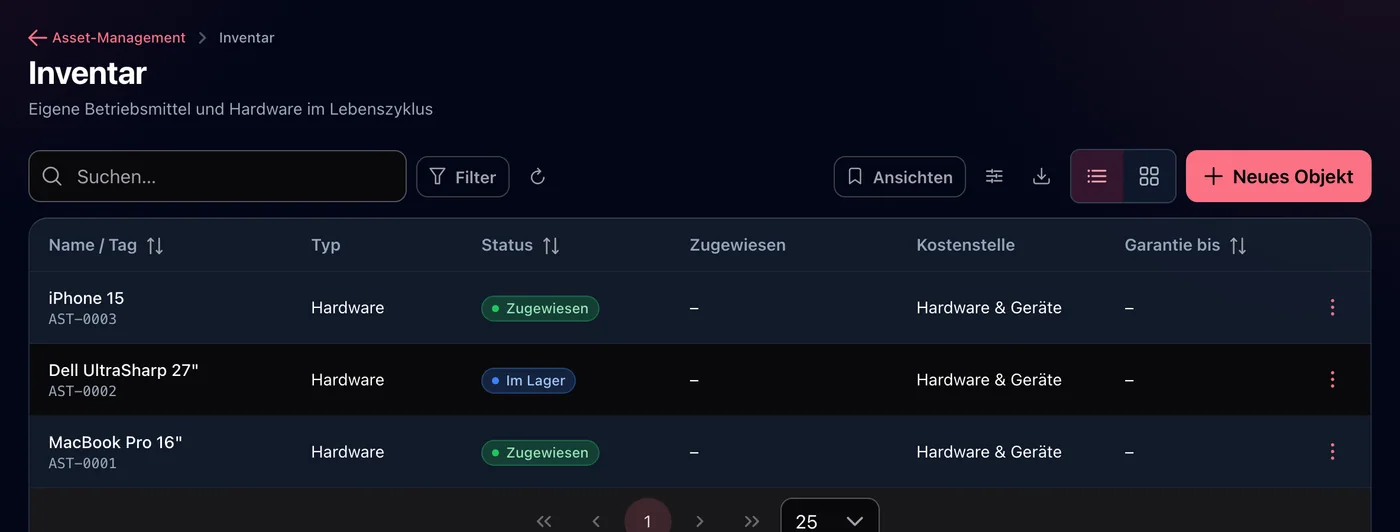Switch to list view
The width and height of the screenshot is (1400, 532).
tap(1097, 176)
